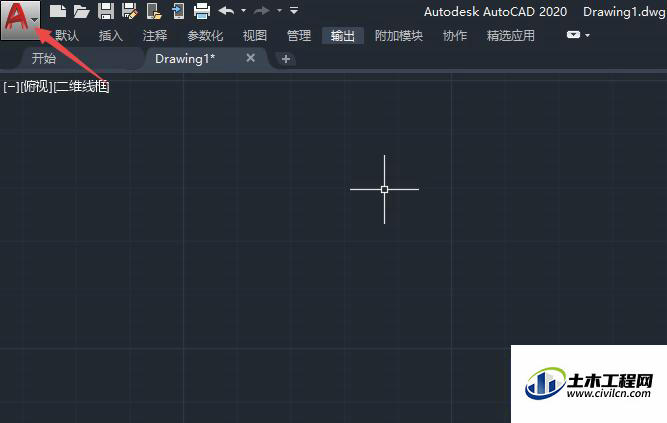Click the Plot printer icon
Viewport: 667px width, 423px height.
[202, 11]
